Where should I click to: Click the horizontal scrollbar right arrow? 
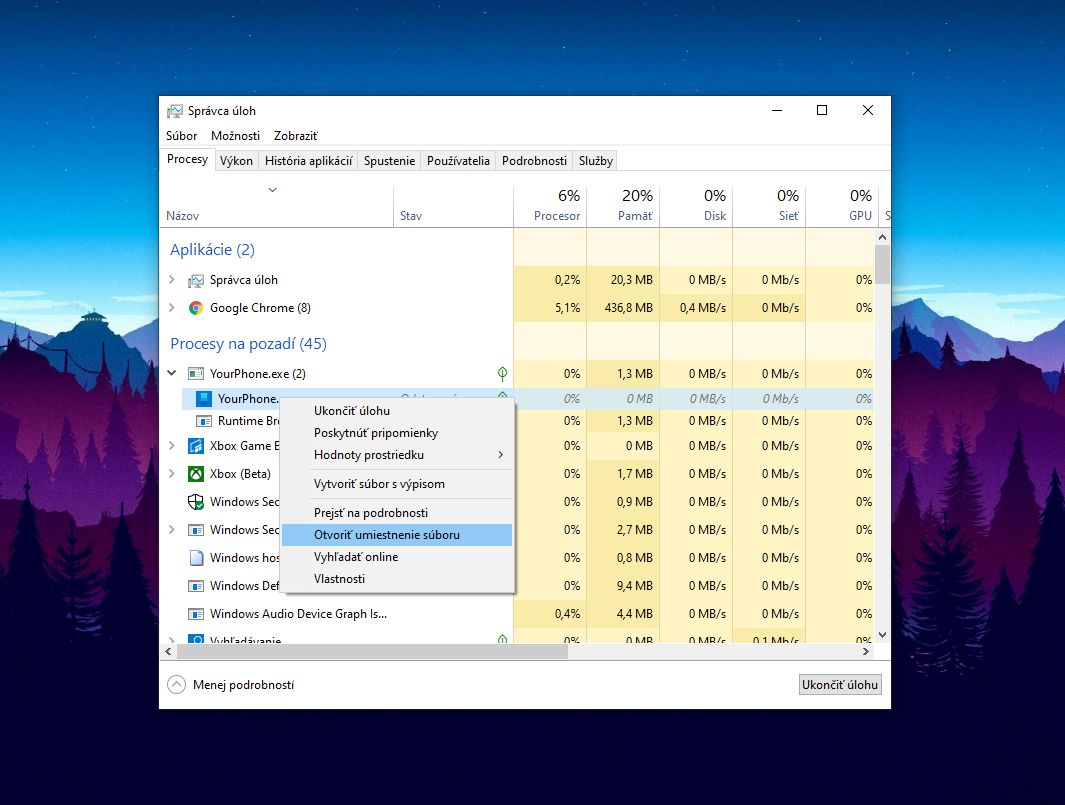(x=866, y=651)
